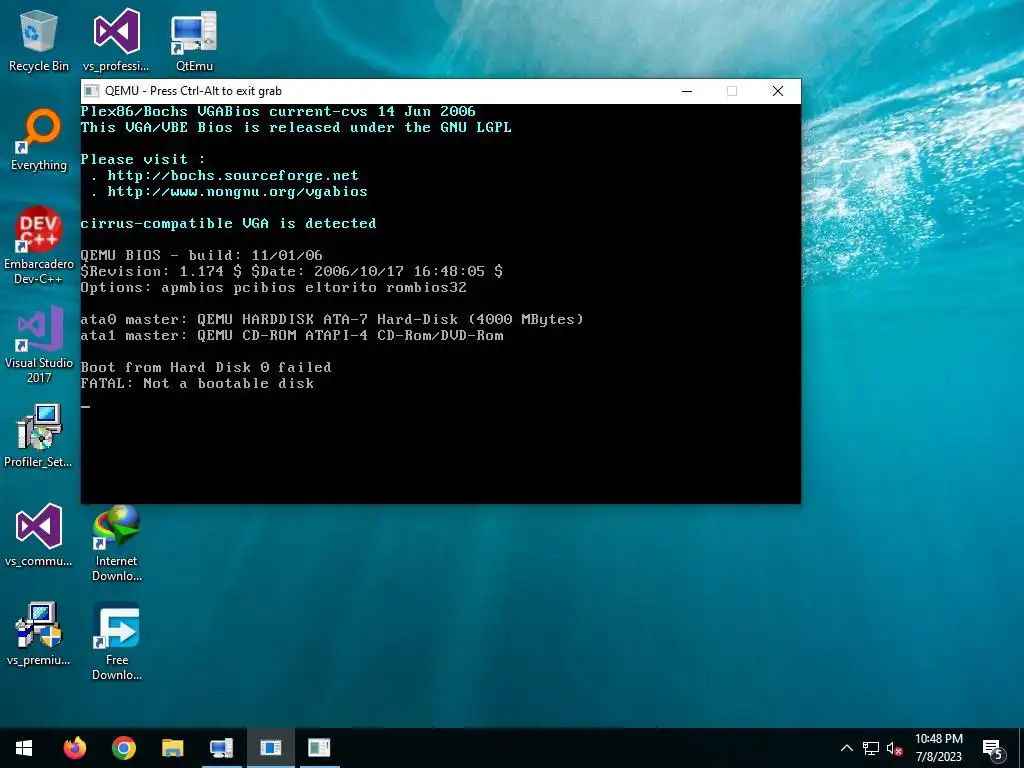The height and width of the screenshot is (768, 1024).
Task: Select Visual Studio 2017 desktop shortcut
Action: pos(39,345)
